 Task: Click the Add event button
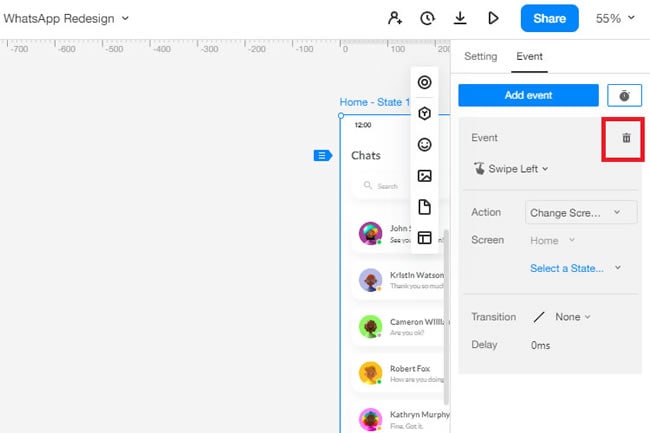tap(528, 95)
